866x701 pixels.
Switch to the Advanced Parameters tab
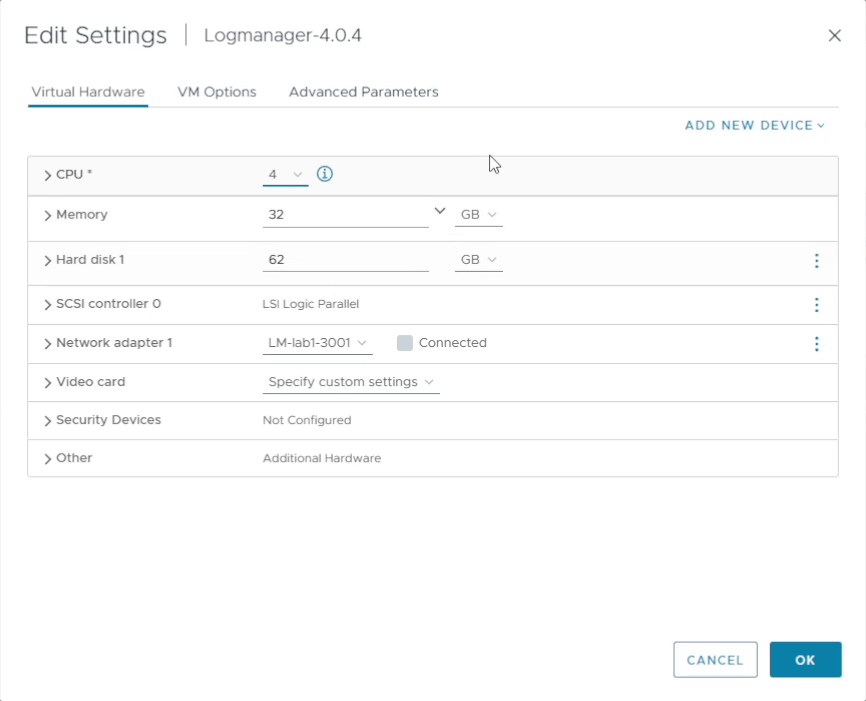pos(363,91)
